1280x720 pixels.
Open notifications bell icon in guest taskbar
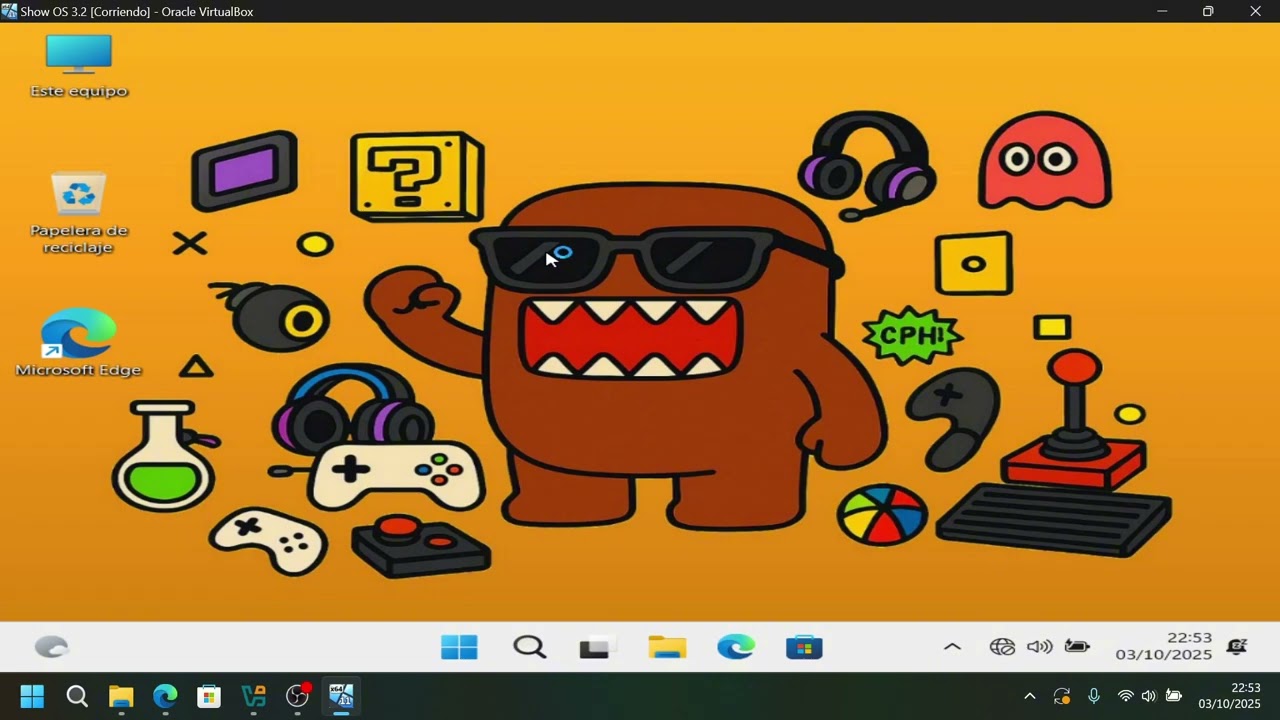pos(1237,647)
